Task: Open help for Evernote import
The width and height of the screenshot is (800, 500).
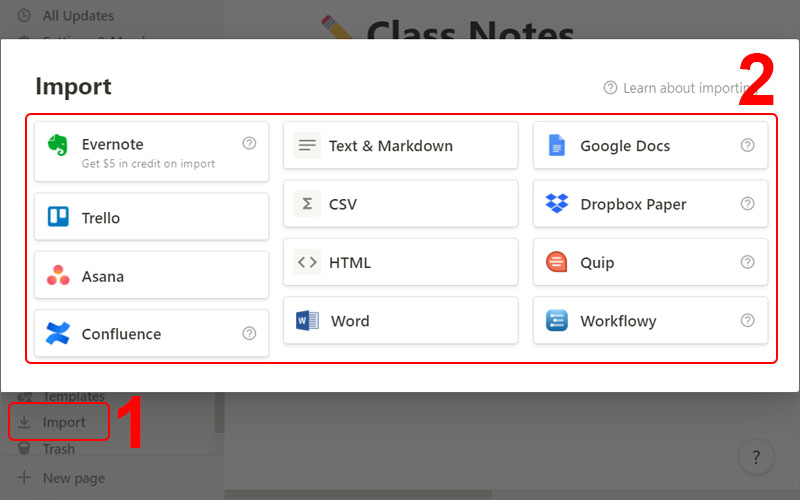Action: tap(249, 143)
